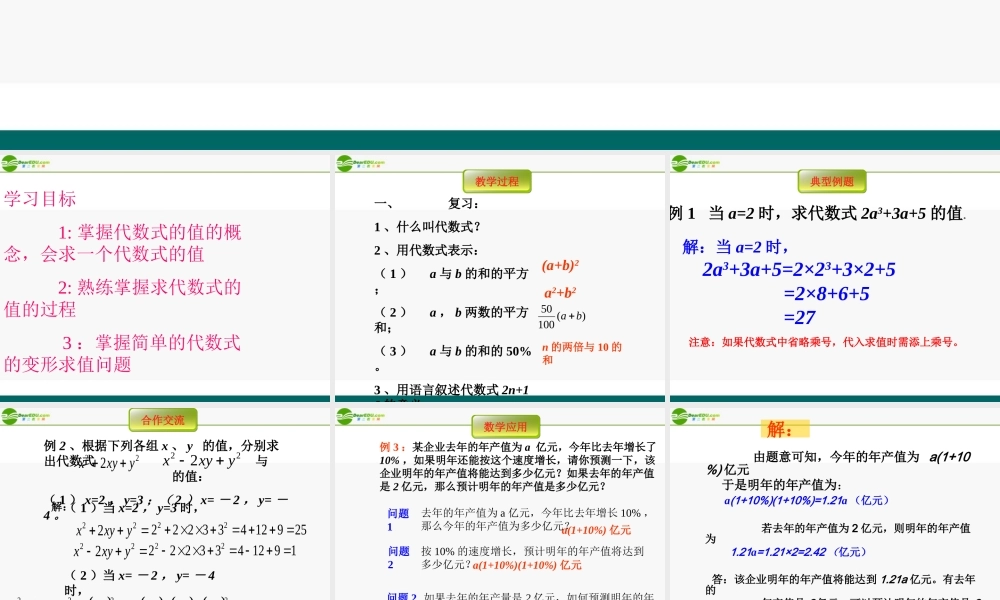
Task: Click the step =2×8+6+5
Action: pos(827,294)
